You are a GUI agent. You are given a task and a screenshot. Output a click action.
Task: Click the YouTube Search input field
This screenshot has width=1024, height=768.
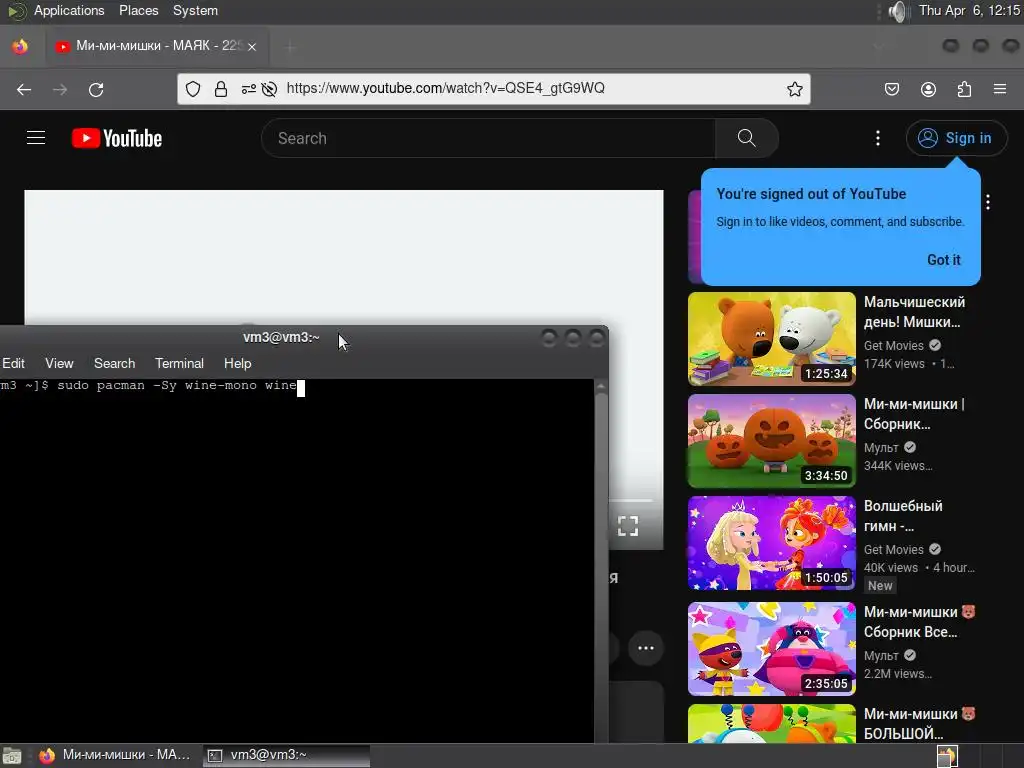(x=488, y=138)
